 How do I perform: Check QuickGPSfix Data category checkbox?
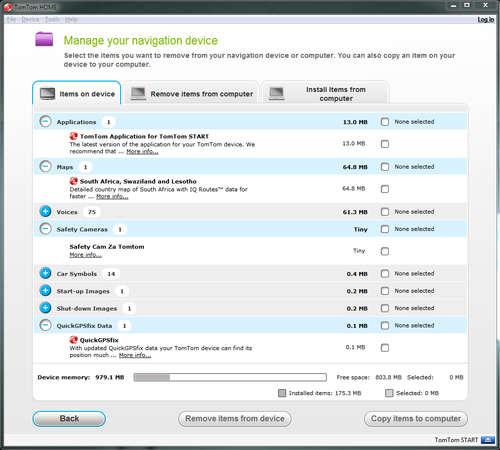click(x=385, y=325)
